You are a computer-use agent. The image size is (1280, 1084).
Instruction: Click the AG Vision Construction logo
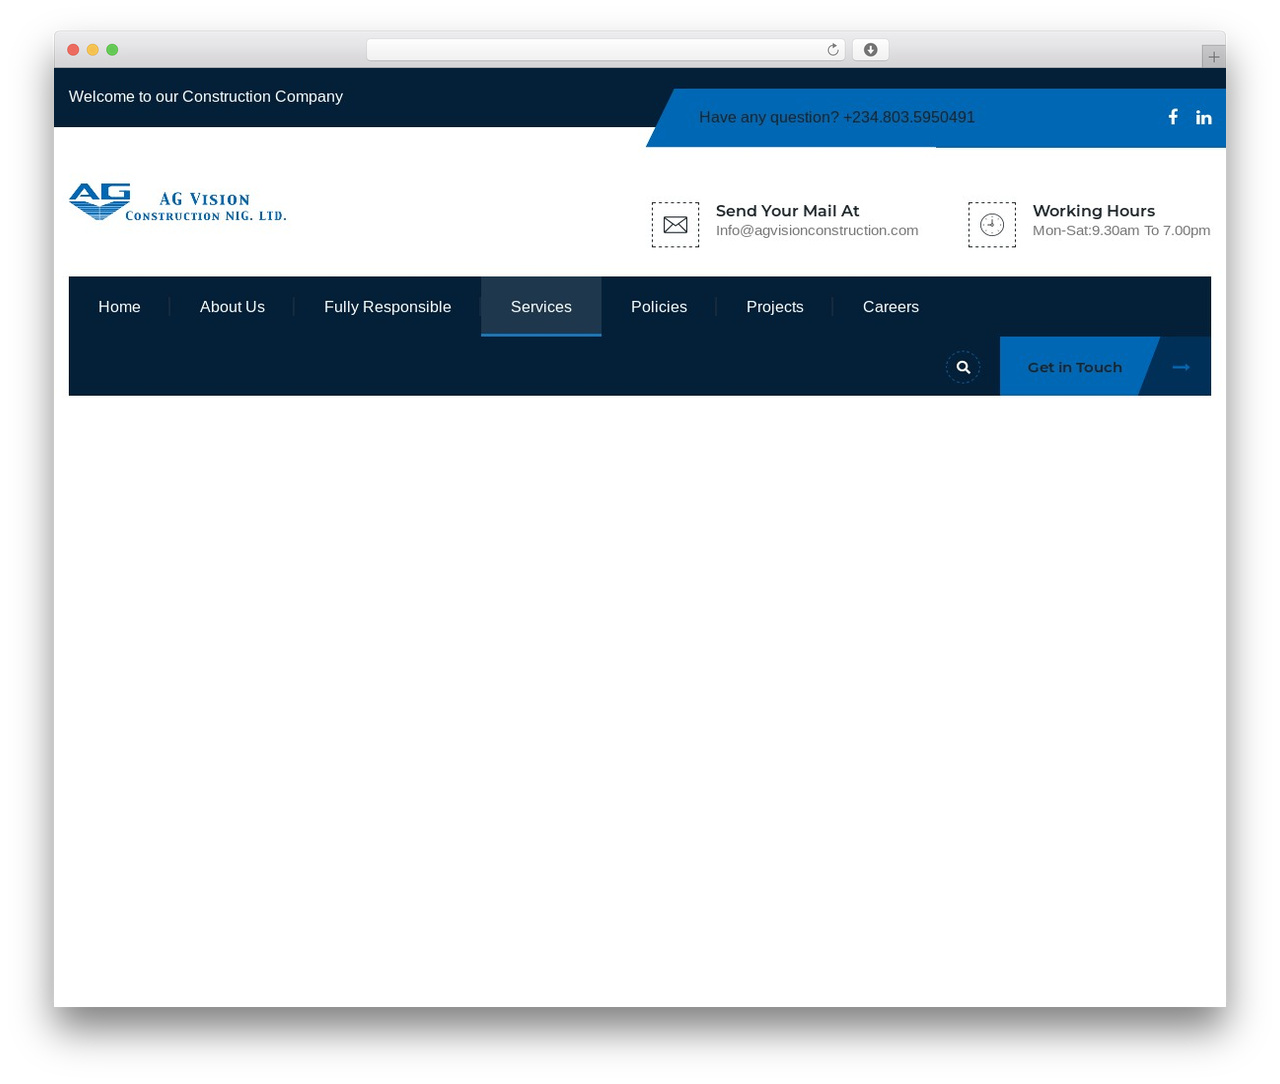point(178,202)
